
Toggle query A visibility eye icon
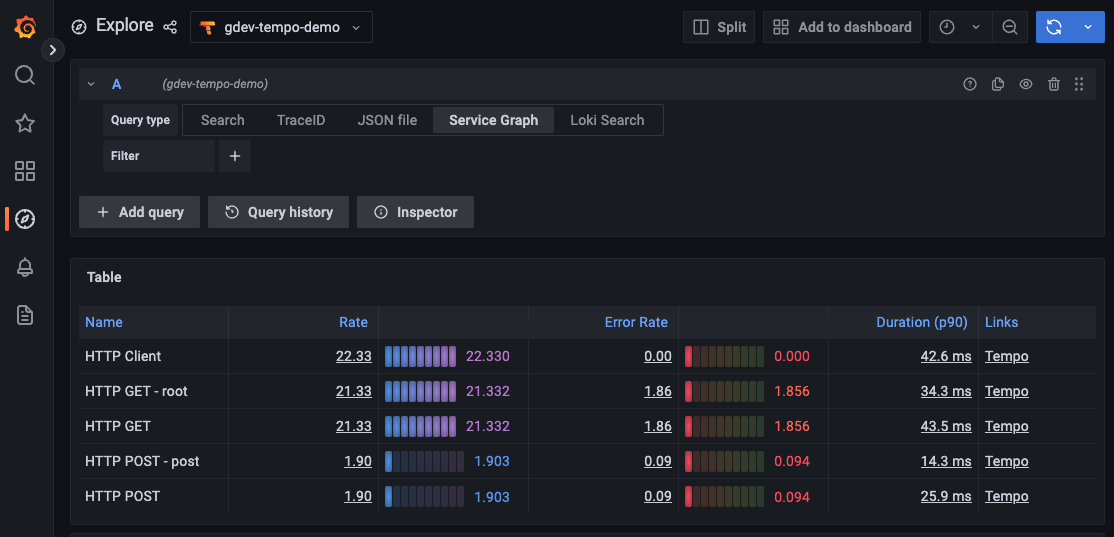click(x=1025, y=85)
